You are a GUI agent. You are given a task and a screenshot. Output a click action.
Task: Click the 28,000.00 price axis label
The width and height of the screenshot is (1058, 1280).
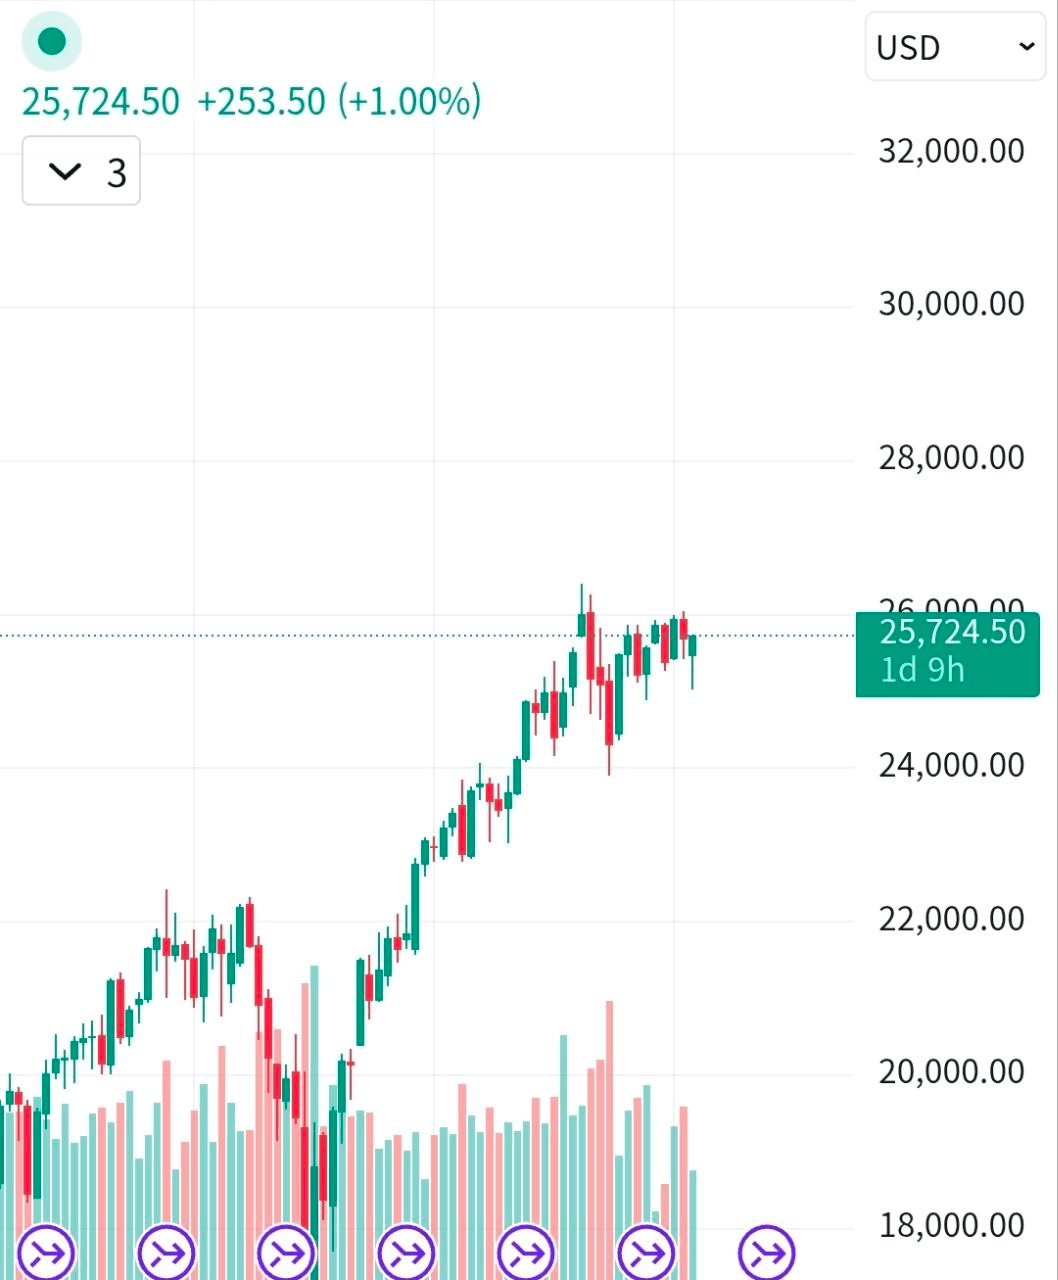point(951,458)
